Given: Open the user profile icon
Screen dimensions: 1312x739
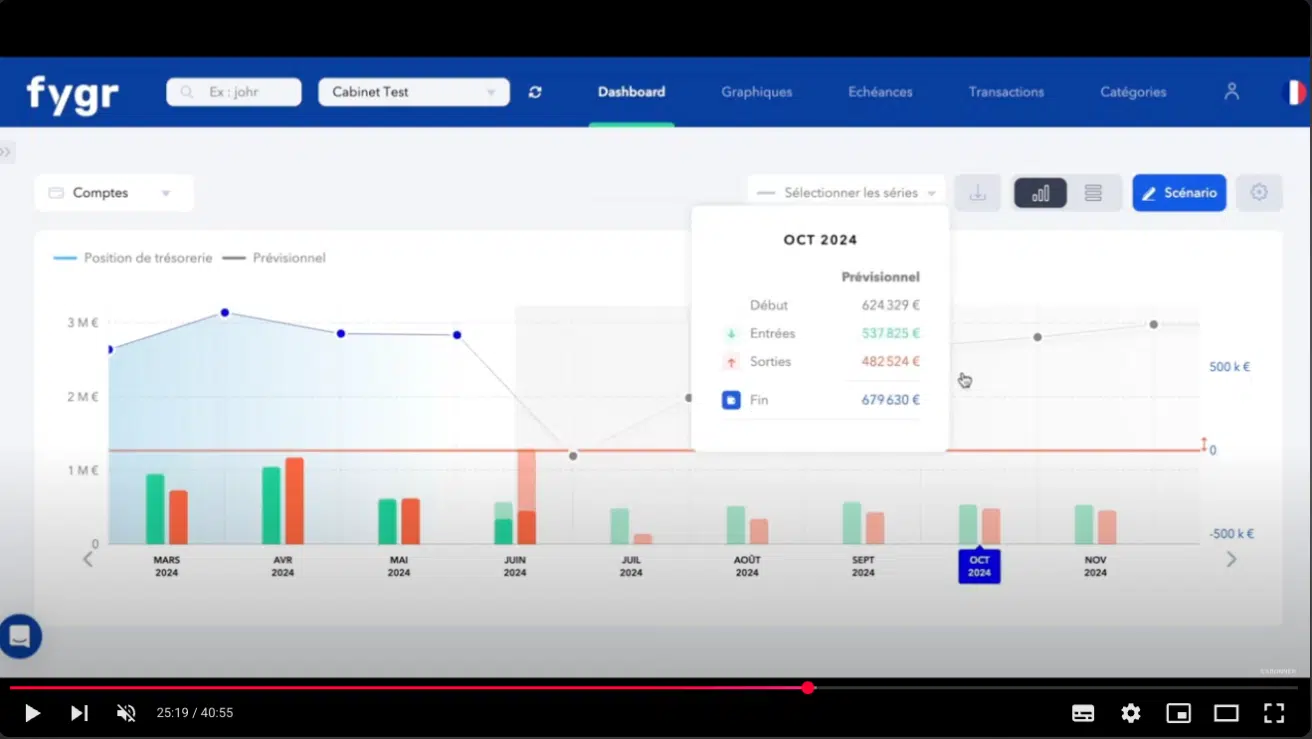Looking at the screenshot, I should coord(1231,91).
